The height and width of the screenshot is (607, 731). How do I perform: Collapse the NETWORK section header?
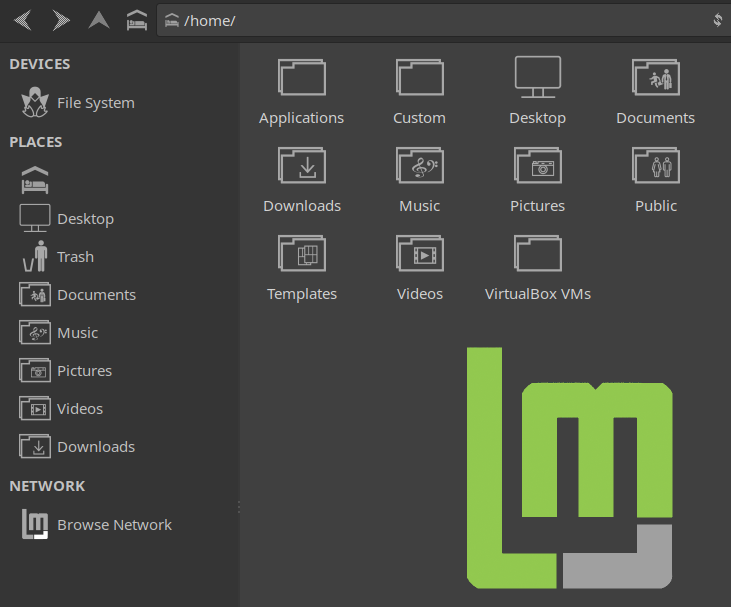tap(47, 486)
